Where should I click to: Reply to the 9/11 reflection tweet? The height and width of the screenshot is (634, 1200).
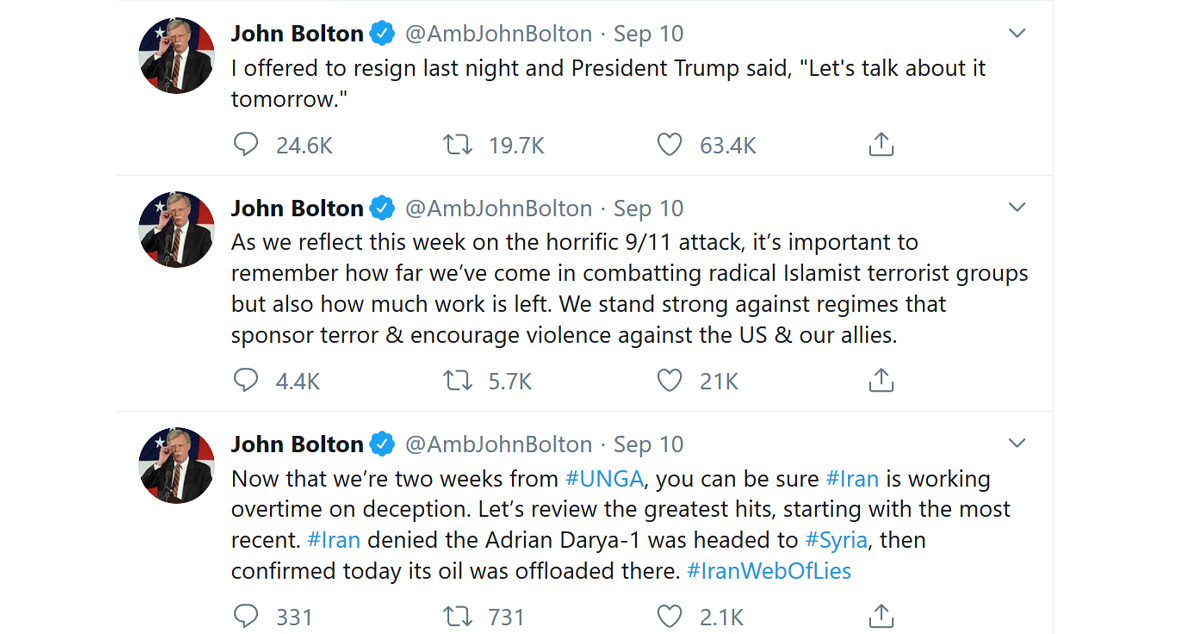tap(246, 380)
